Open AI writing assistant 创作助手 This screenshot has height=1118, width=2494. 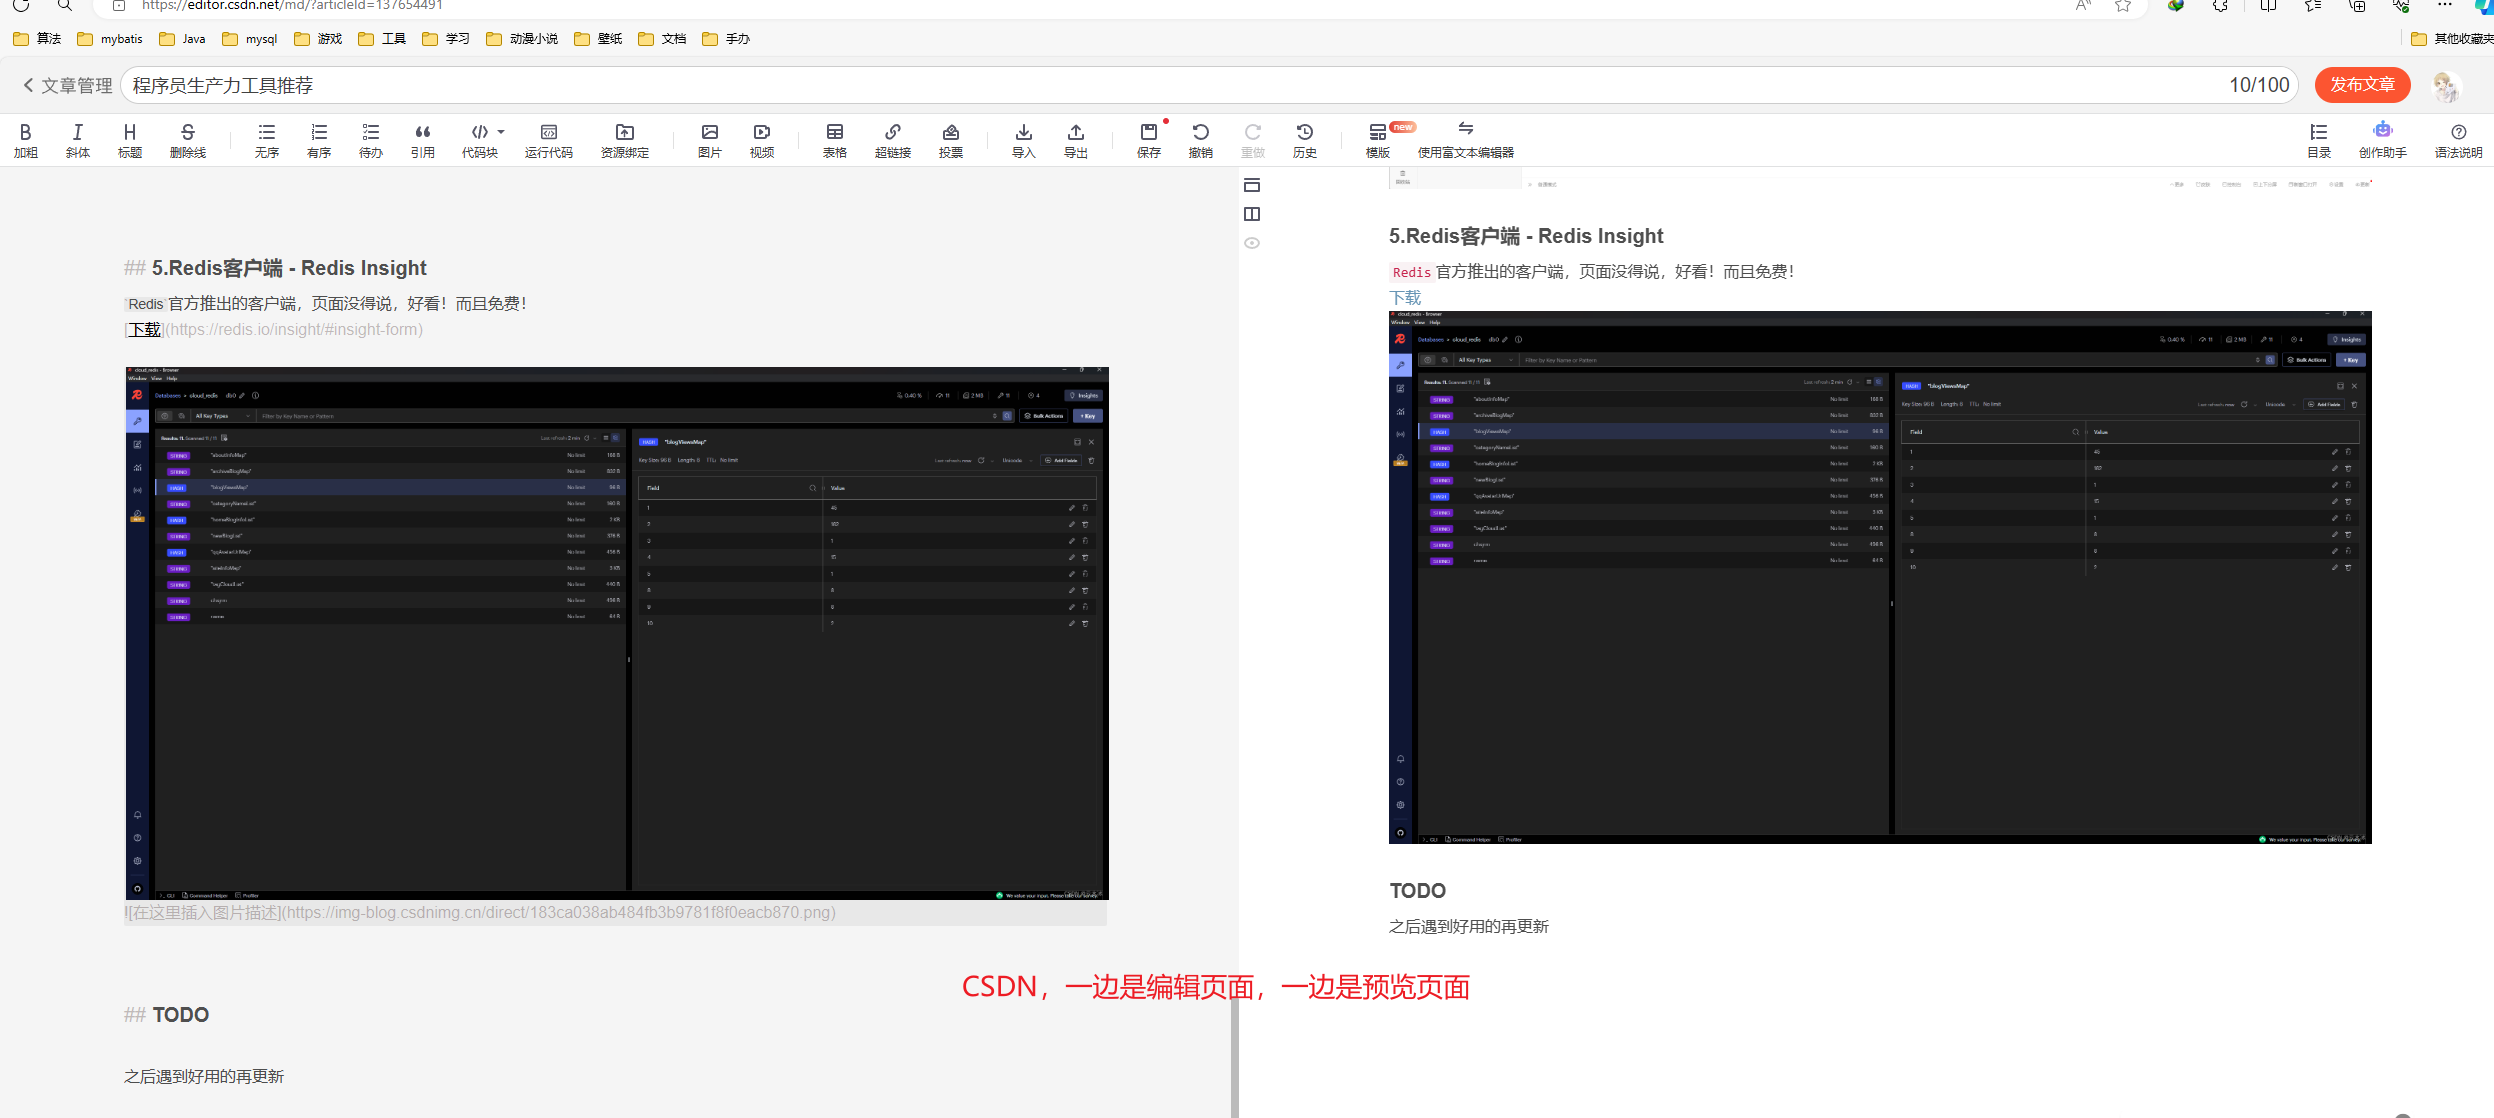point(2383,140)
